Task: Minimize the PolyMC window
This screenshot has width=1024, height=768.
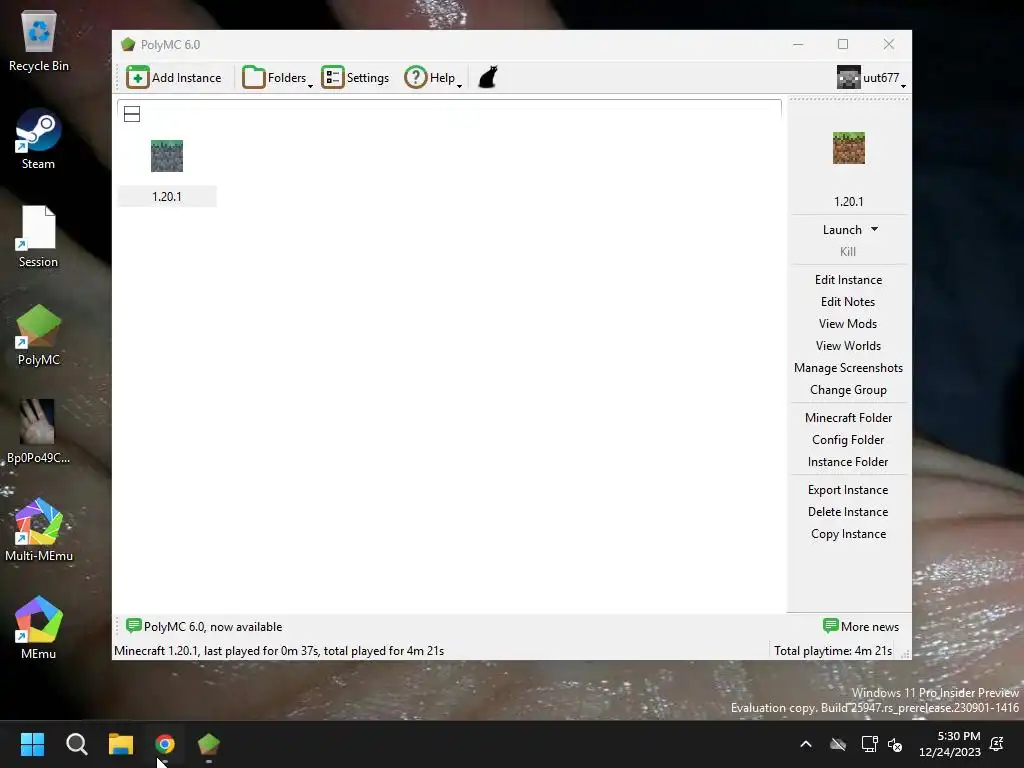Action: pyautogui.click(x=798, y=44)
